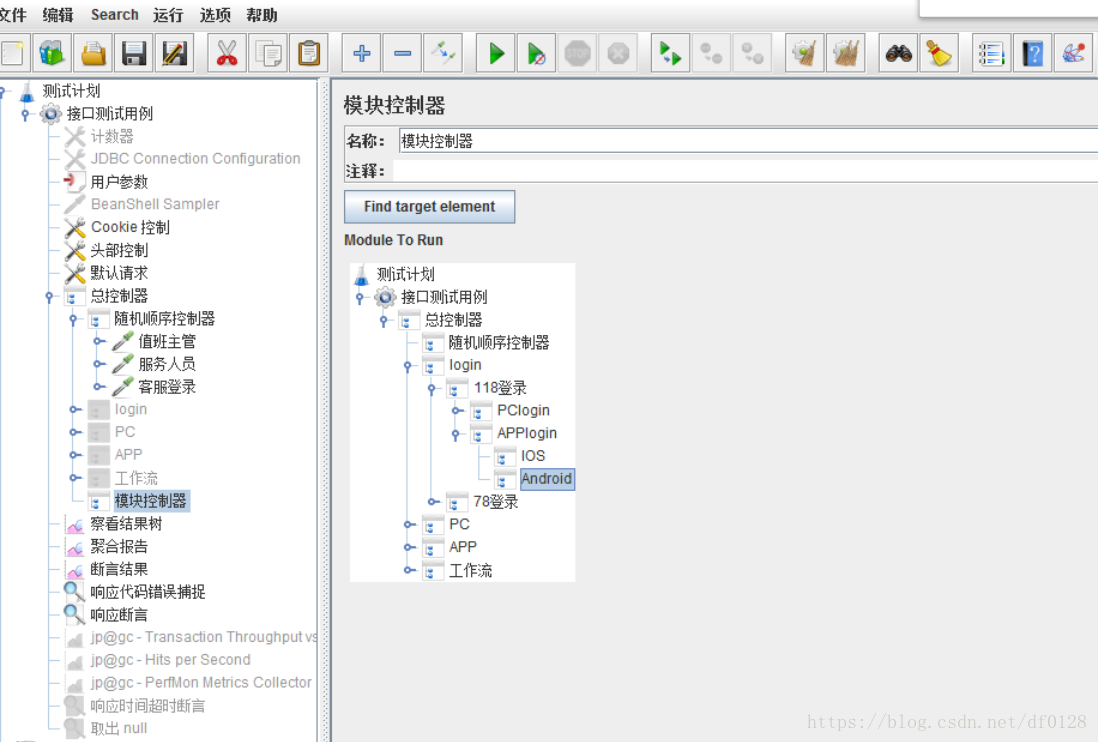Image resolution: width=1098 pixels, height=742 pixels.
Task: Click the Shutdown remote engines icon
Action: [752, 53]
